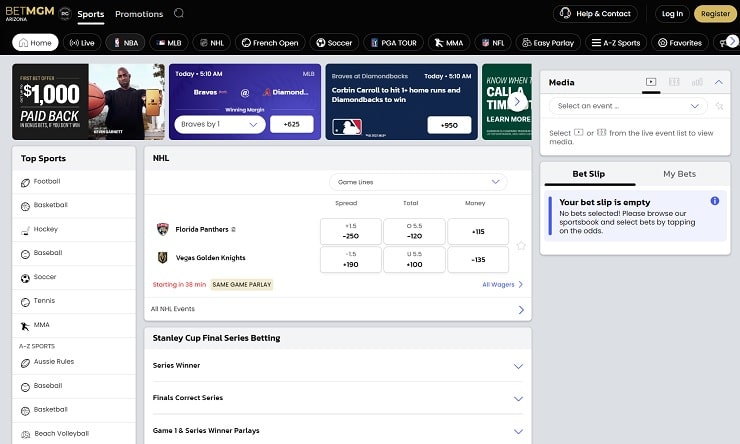The width and height of the screenshot is (740, 444).
Task: Click the Soccer ball sidebar icon
Action: coord(25,278)
